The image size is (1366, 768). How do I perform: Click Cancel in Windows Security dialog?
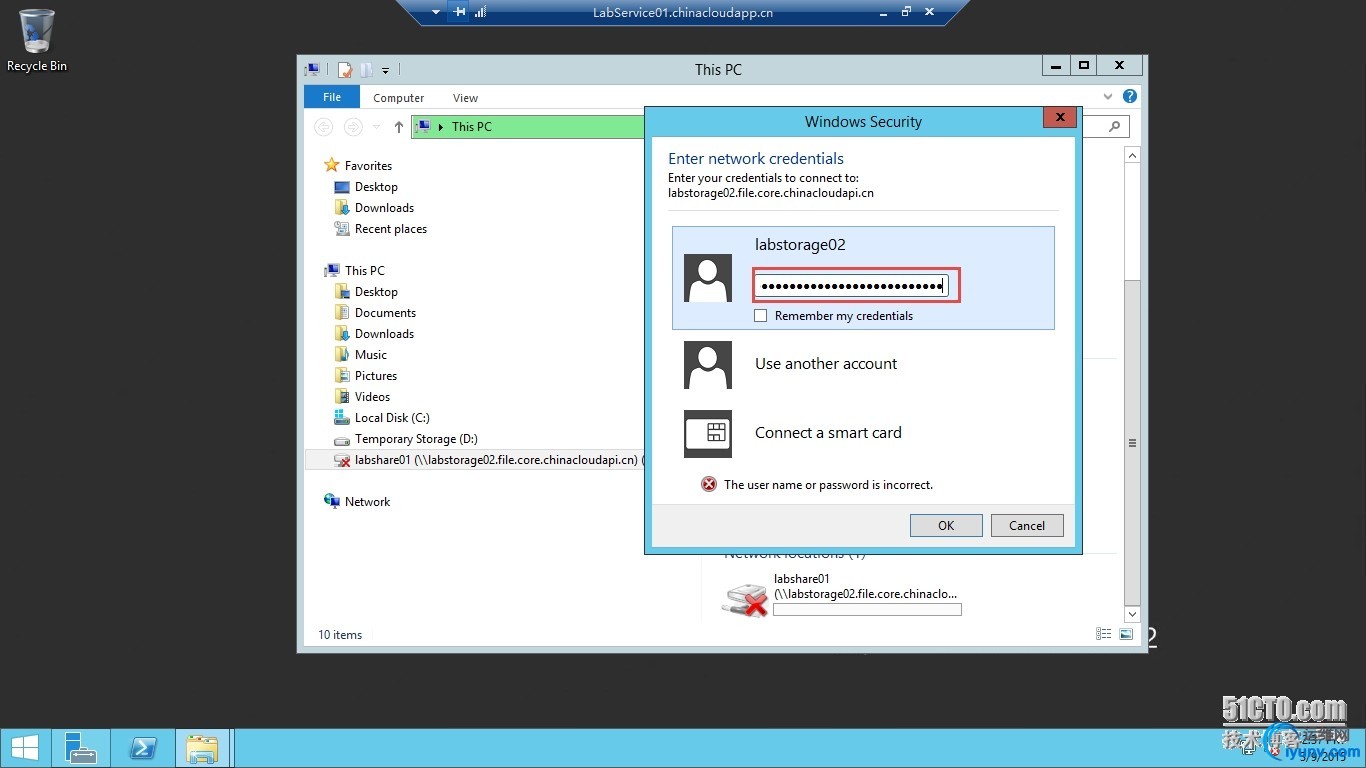pyautogui.click(x=1027, y=526)
